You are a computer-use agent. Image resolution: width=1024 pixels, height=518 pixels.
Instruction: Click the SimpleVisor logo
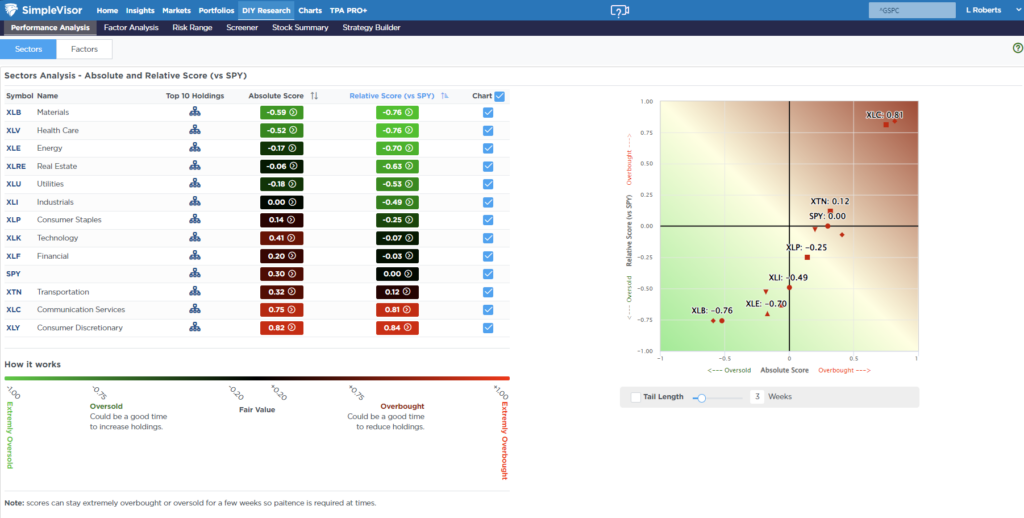[x=43, y=10]
